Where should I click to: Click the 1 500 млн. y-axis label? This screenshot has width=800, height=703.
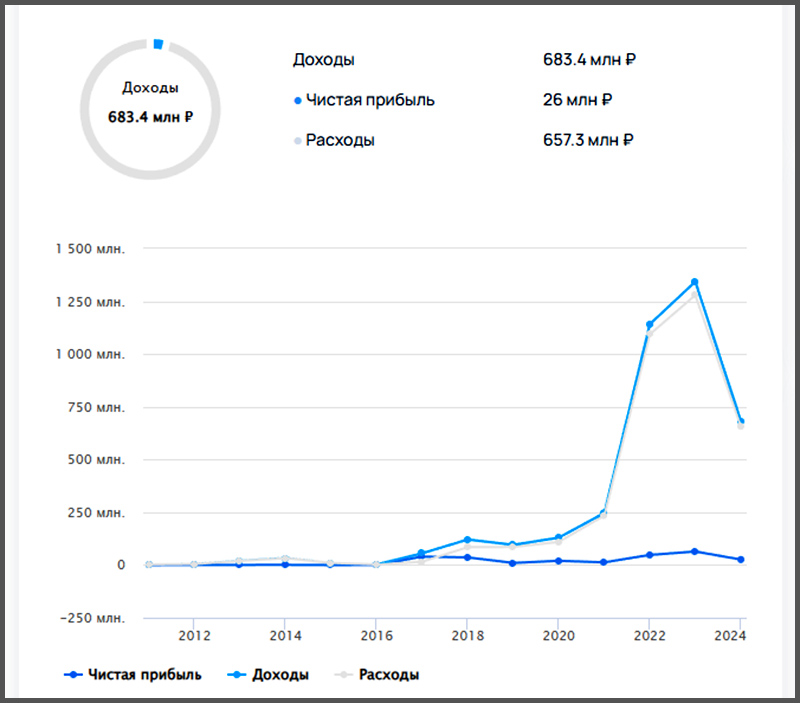coord(92,249)
